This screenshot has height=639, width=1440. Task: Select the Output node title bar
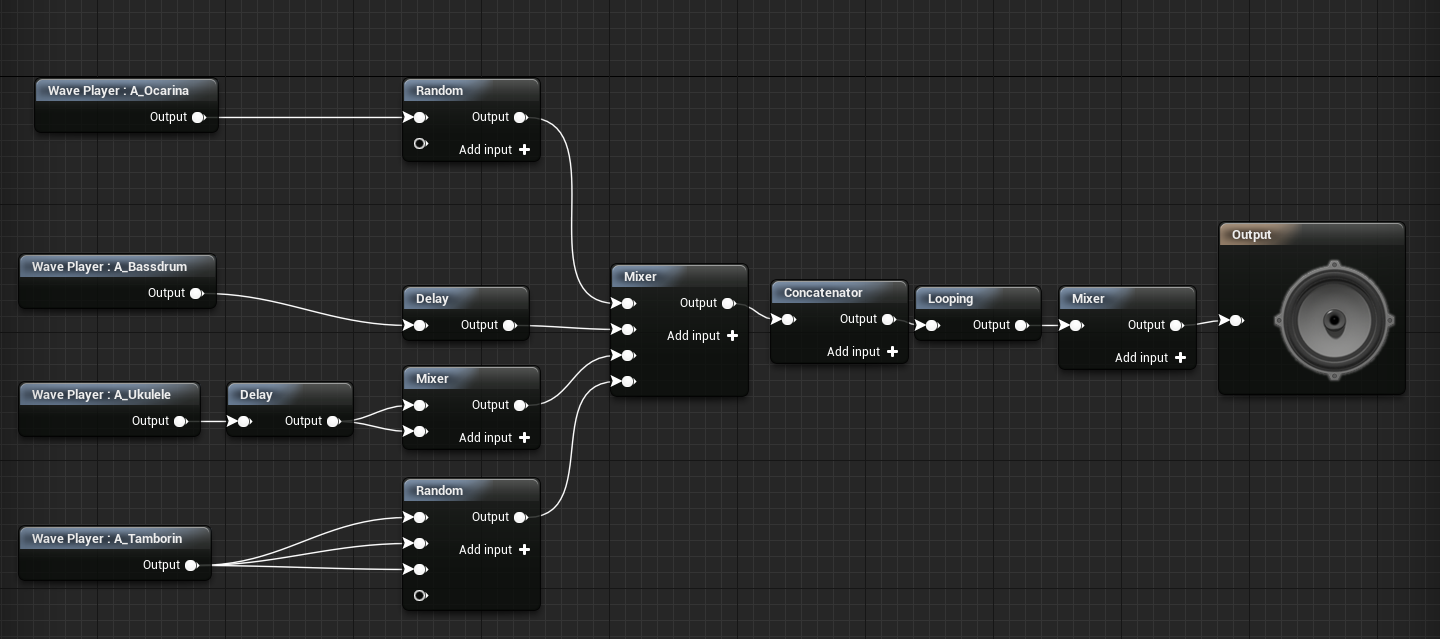tap(1312, 235)
